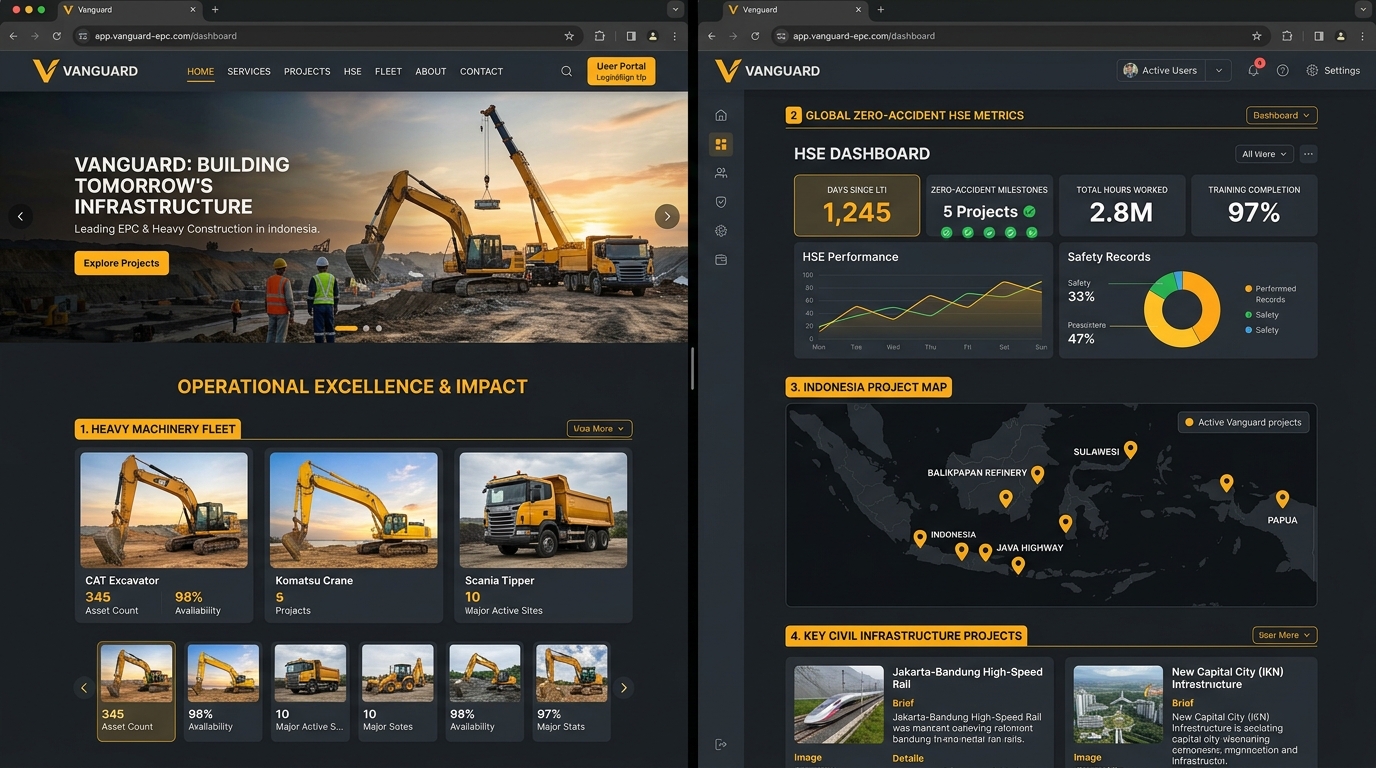Move fleet thumbnail carousel back with left arrow

(84, 687)
